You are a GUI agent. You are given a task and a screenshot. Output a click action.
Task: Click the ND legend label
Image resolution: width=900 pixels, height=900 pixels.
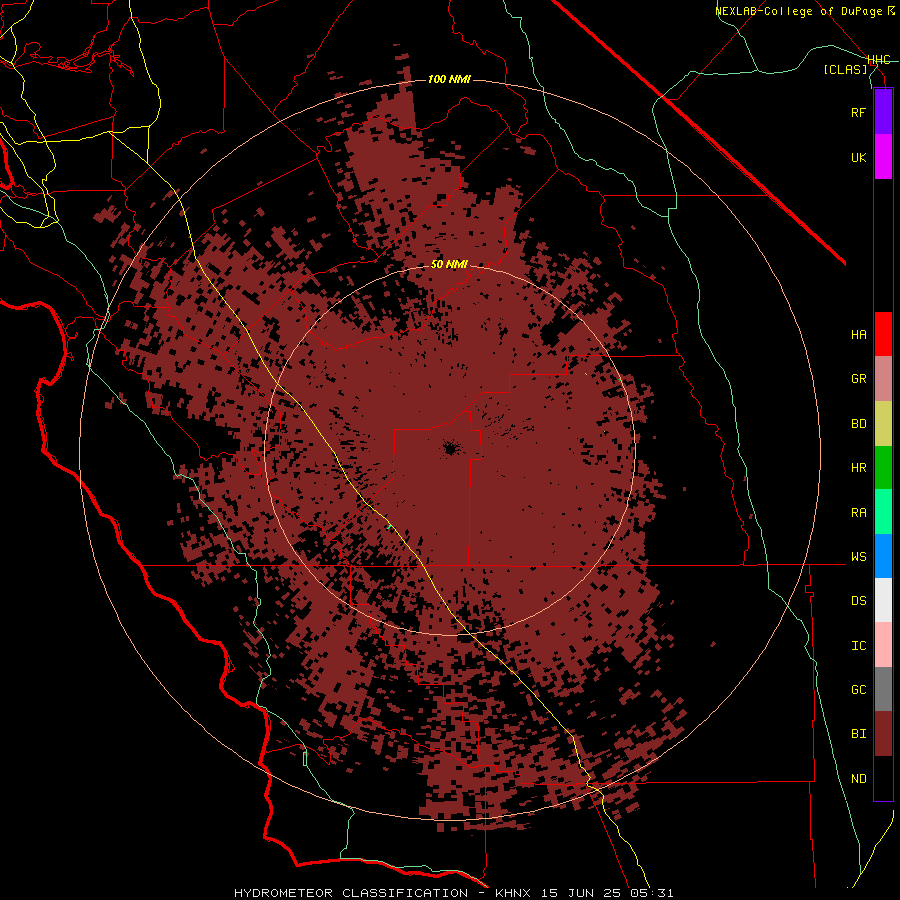[x=858, y=778]
